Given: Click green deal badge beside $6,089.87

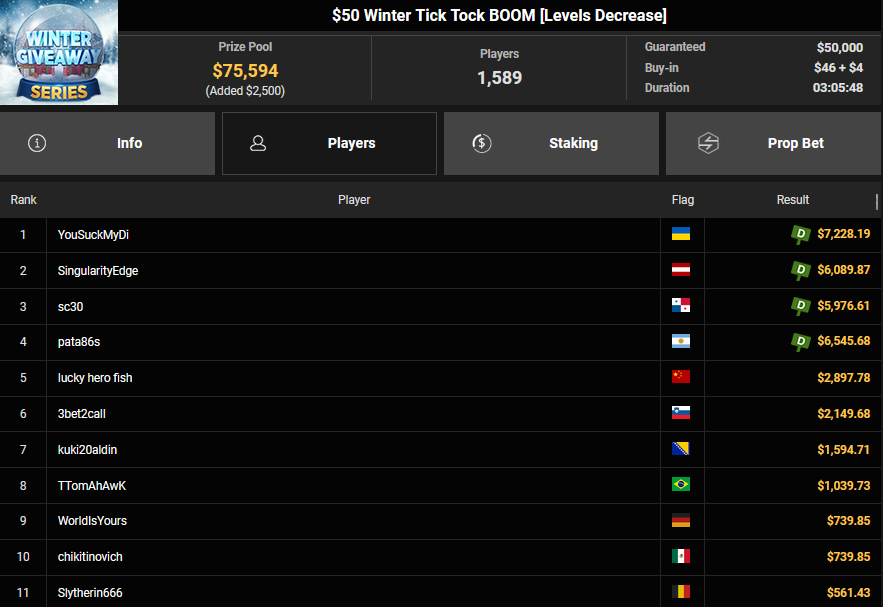Looking at the screenshot, I should click(801, 270).
